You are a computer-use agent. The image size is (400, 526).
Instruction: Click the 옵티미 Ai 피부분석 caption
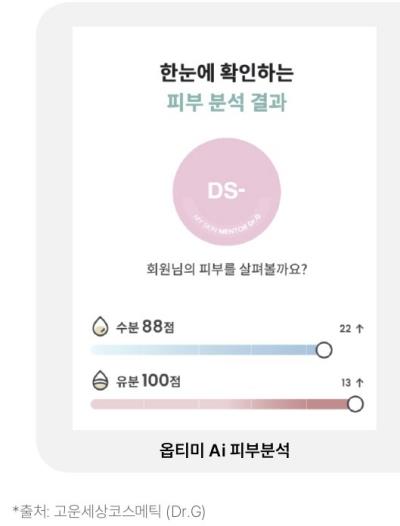tap(224, 450)
